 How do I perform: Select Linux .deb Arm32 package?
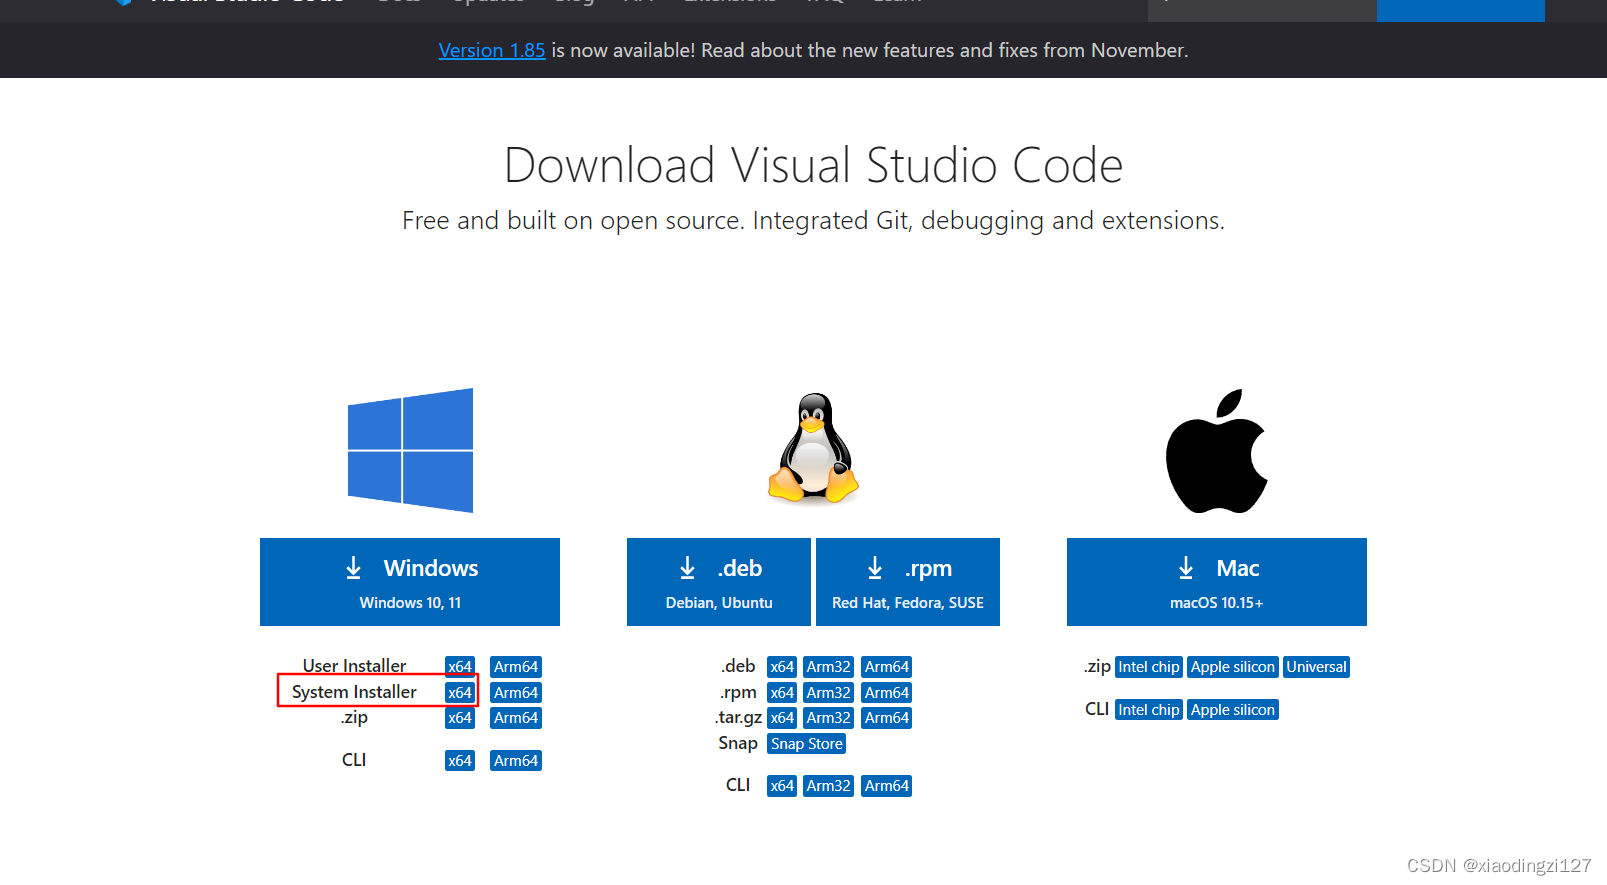[829, 667]
